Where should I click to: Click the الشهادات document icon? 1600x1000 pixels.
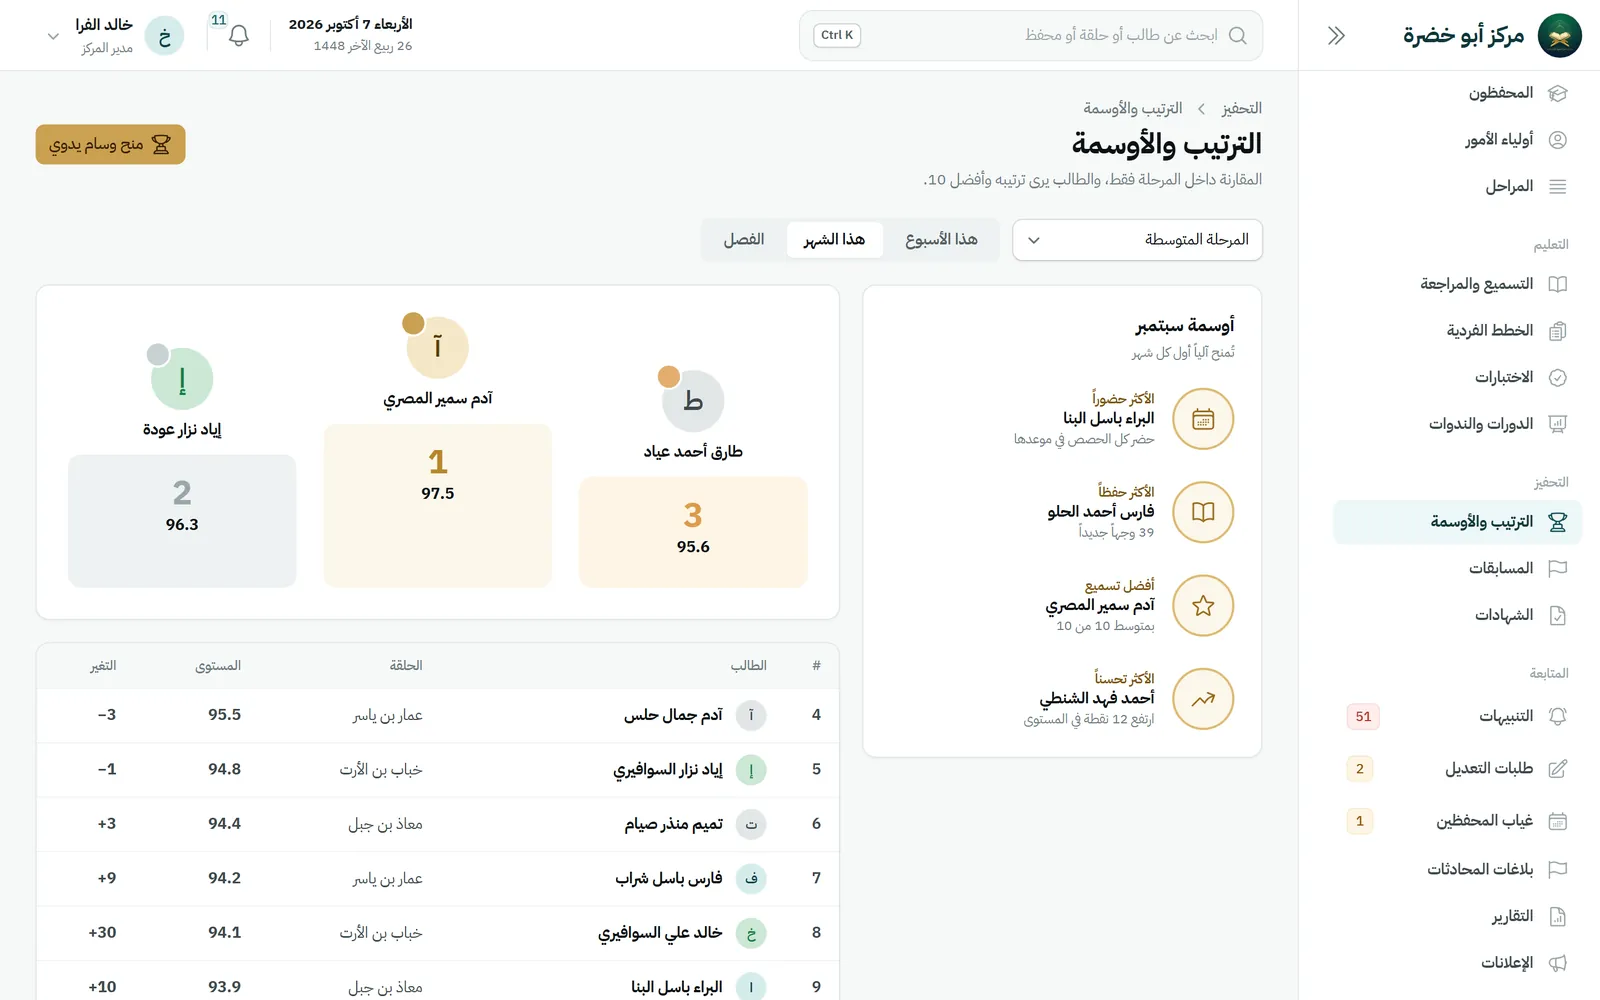tap(1557, 615)
